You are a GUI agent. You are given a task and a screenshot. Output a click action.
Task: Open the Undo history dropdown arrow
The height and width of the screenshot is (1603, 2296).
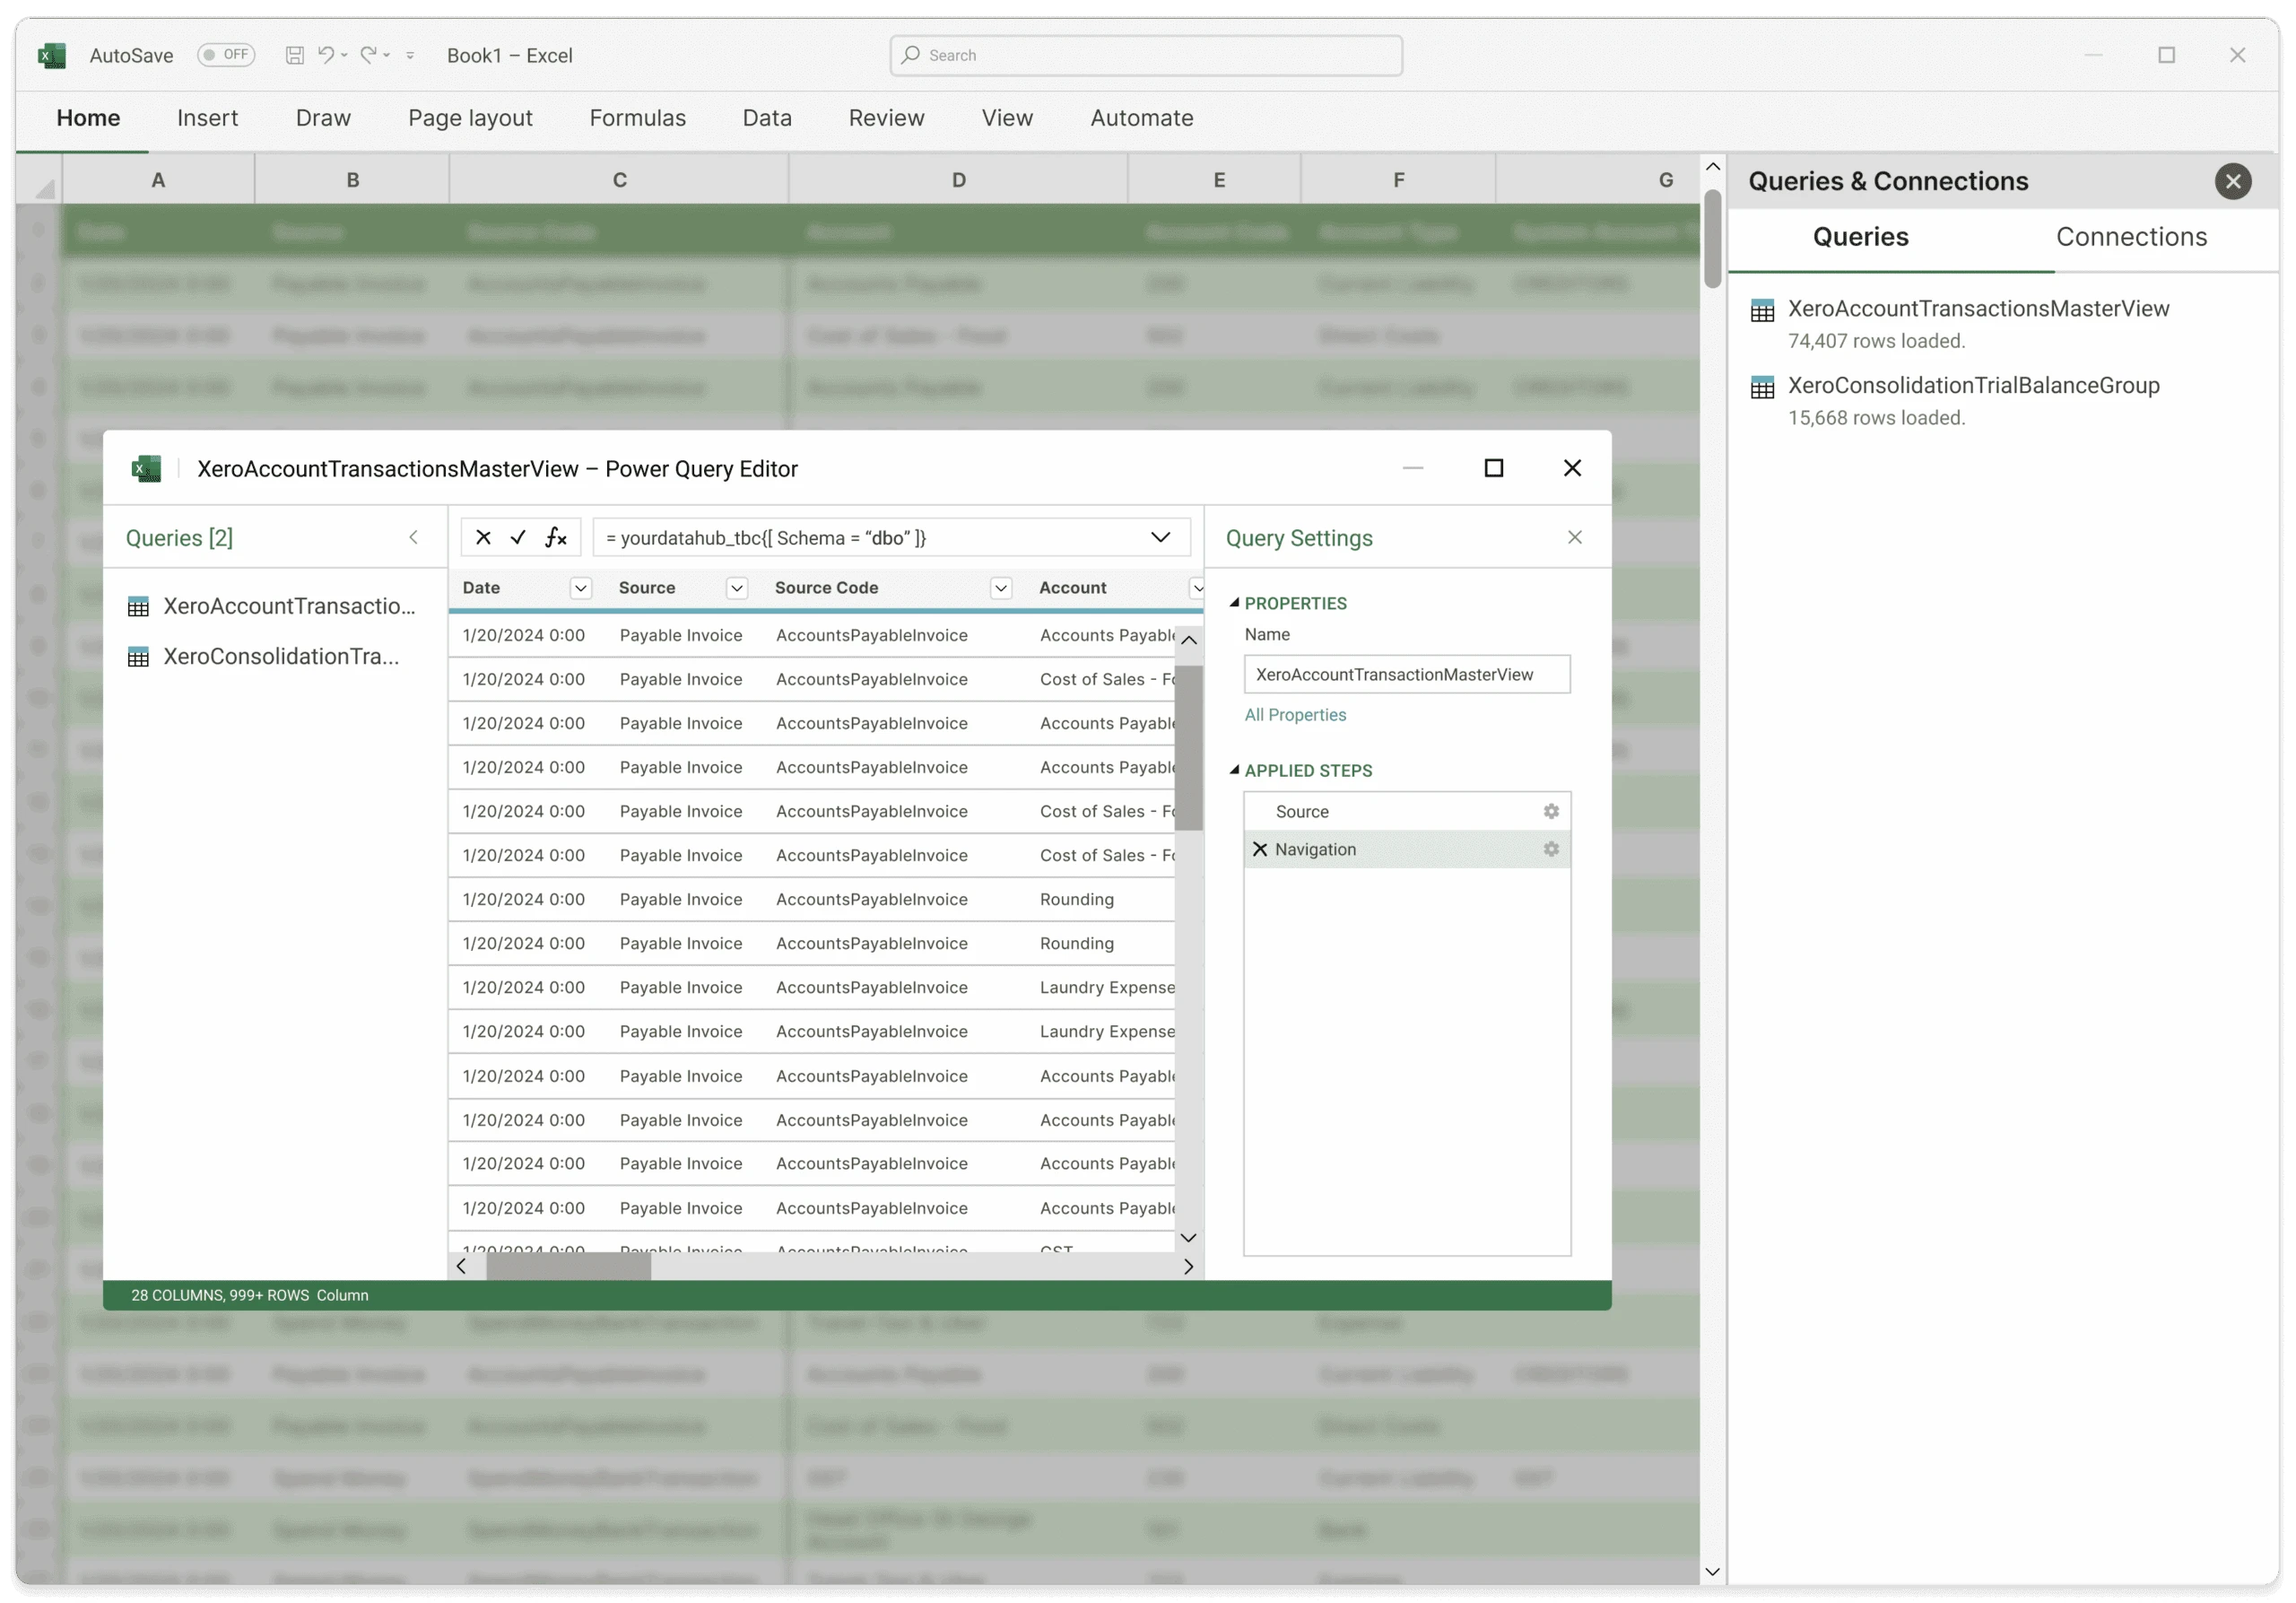pyautogui.click(x=344, y=56)
